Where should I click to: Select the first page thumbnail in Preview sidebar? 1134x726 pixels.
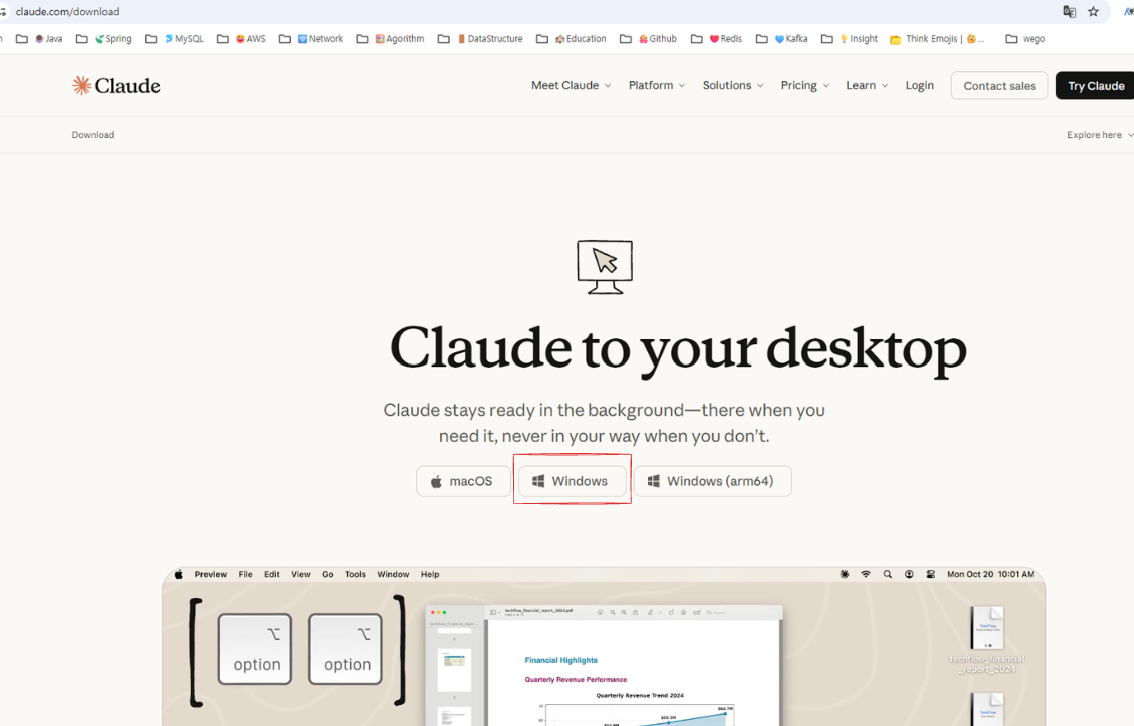(454, 670)
